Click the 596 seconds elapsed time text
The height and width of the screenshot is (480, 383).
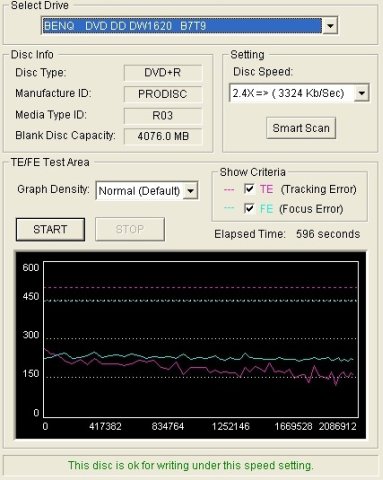[x=328, y=234]
